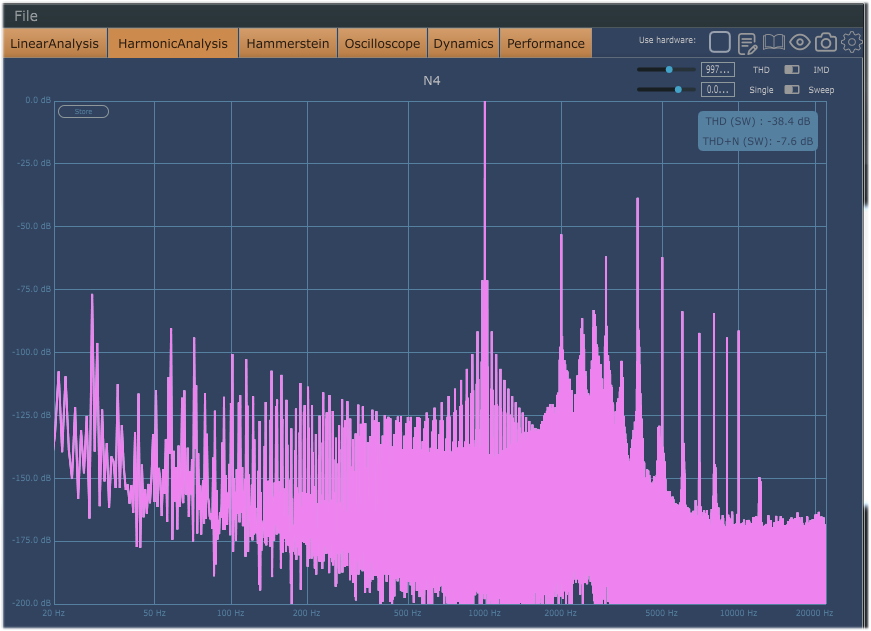Click the 1000 Hz axis label
871x631 pixels.
[x=484, y=613]
